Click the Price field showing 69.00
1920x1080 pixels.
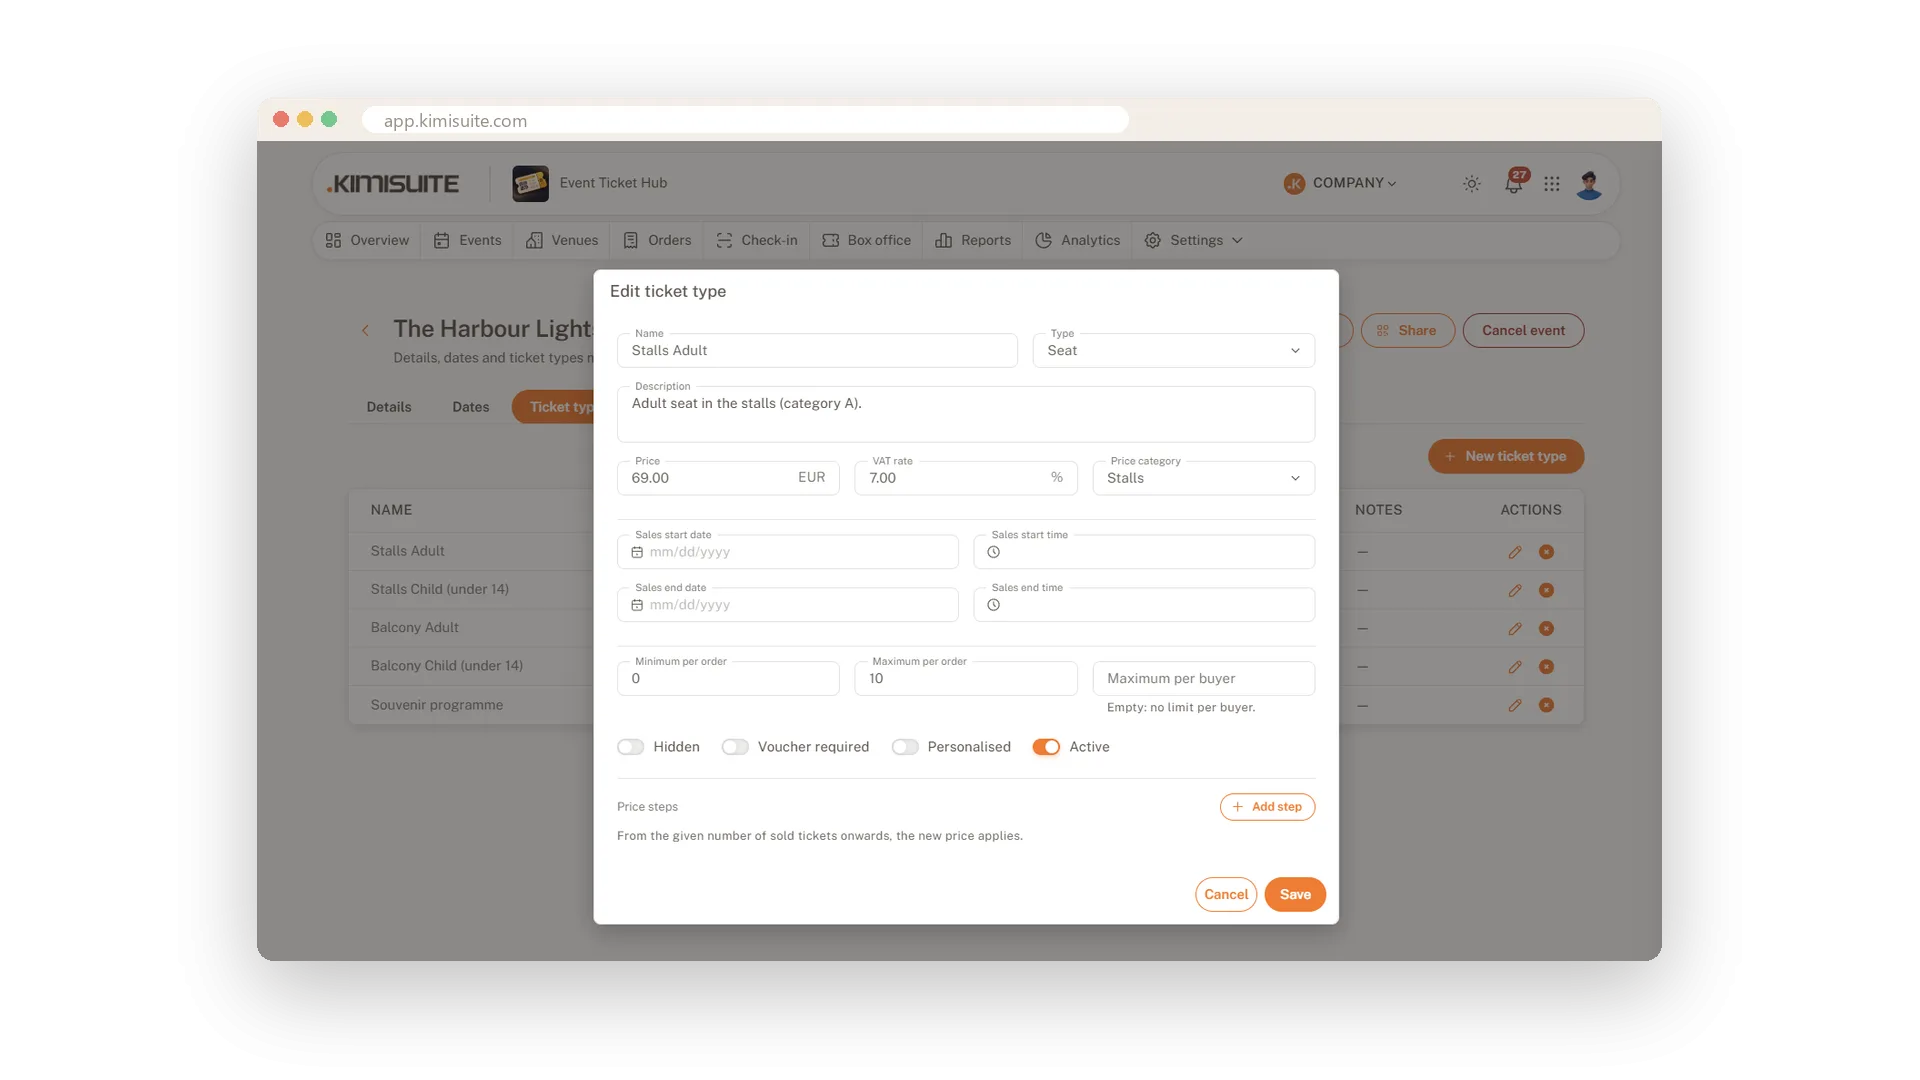click(x=728, y=478)
